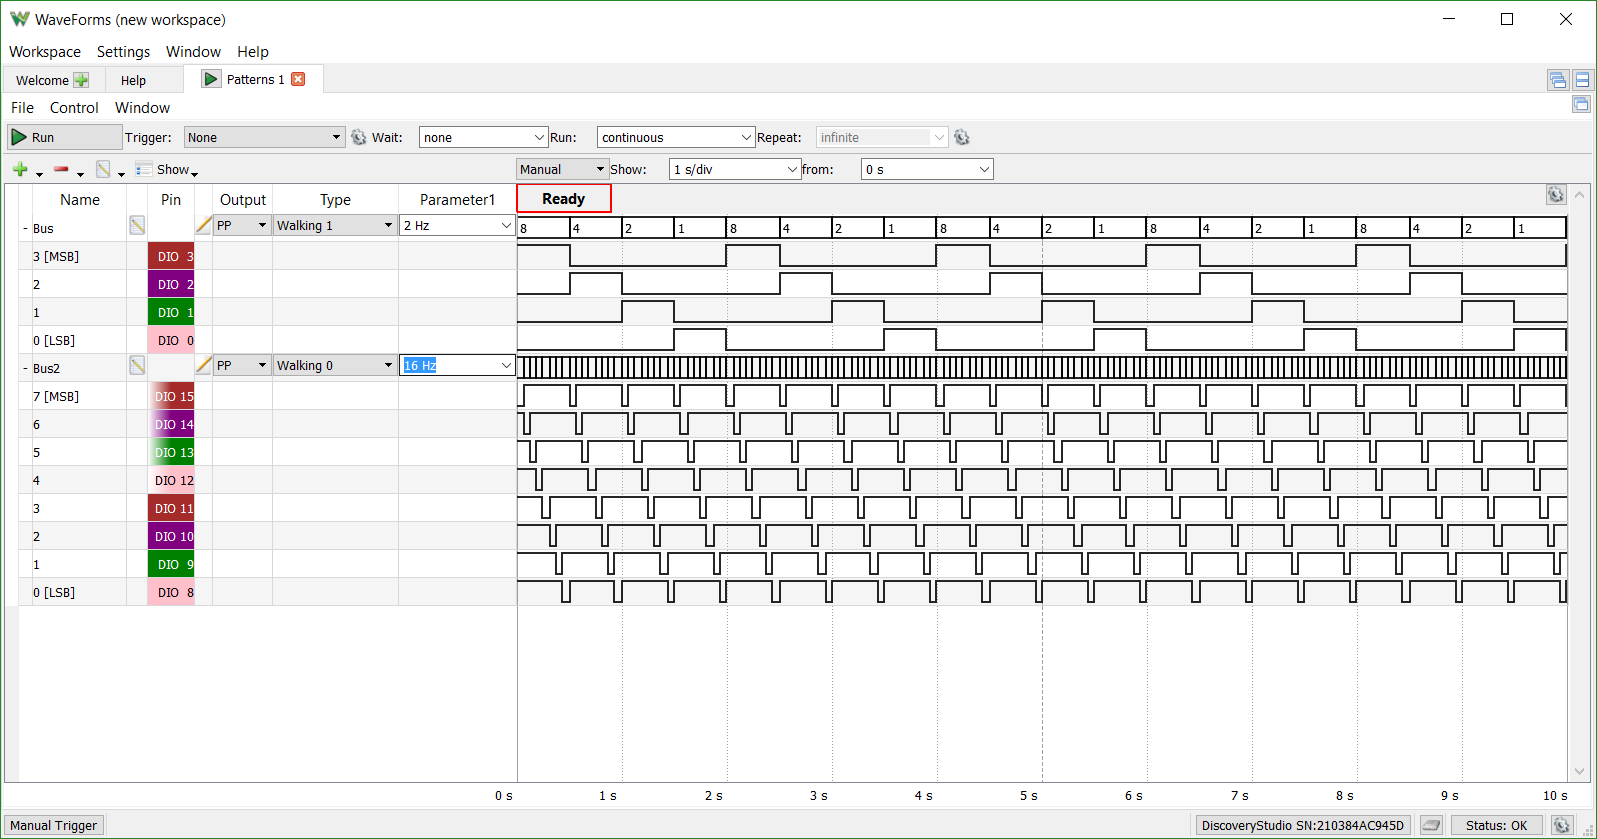Open the Run mode dropdown showing continuous

click(675, 137)
